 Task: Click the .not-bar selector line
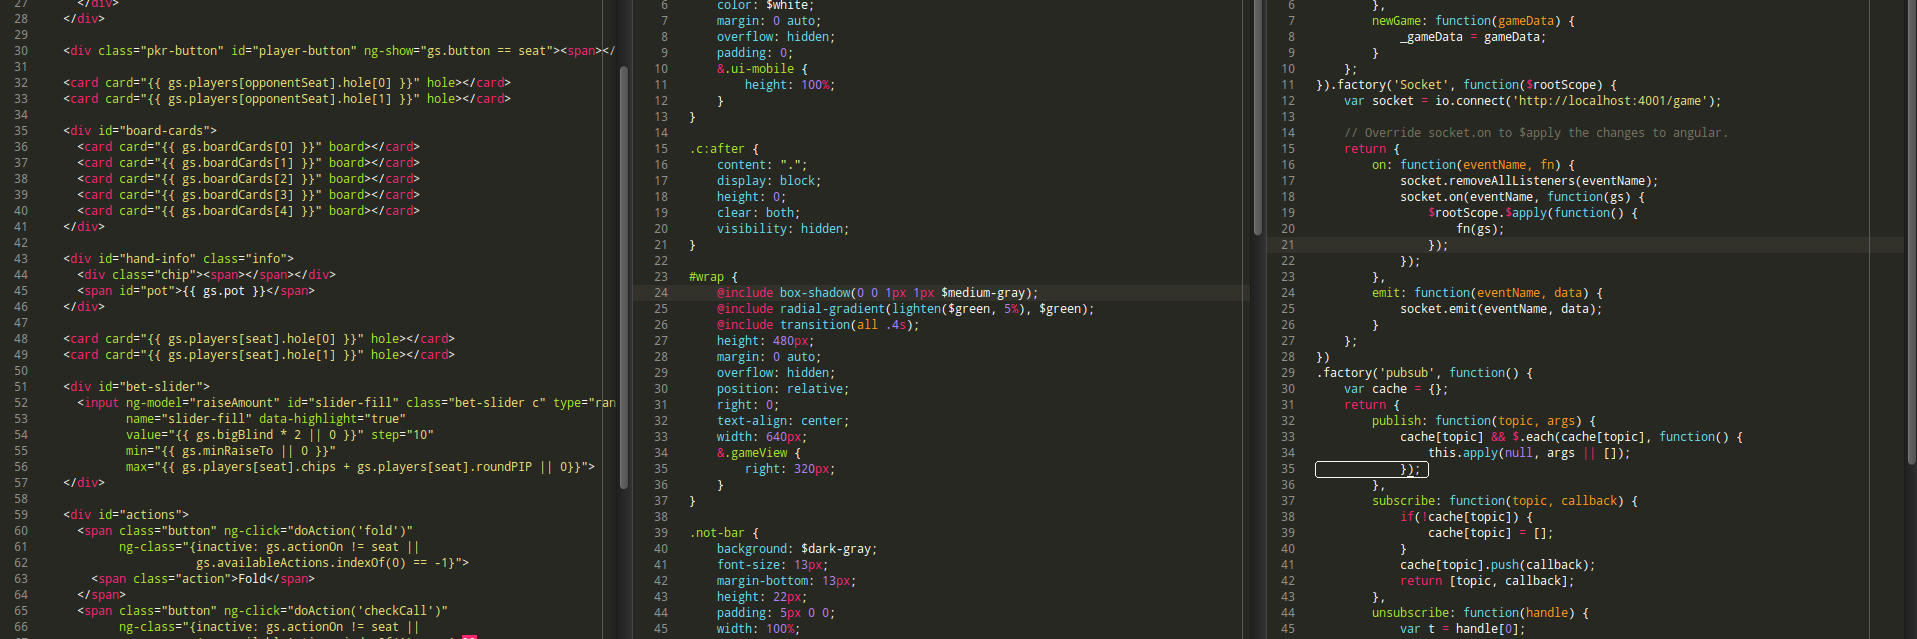coord(724,533)
